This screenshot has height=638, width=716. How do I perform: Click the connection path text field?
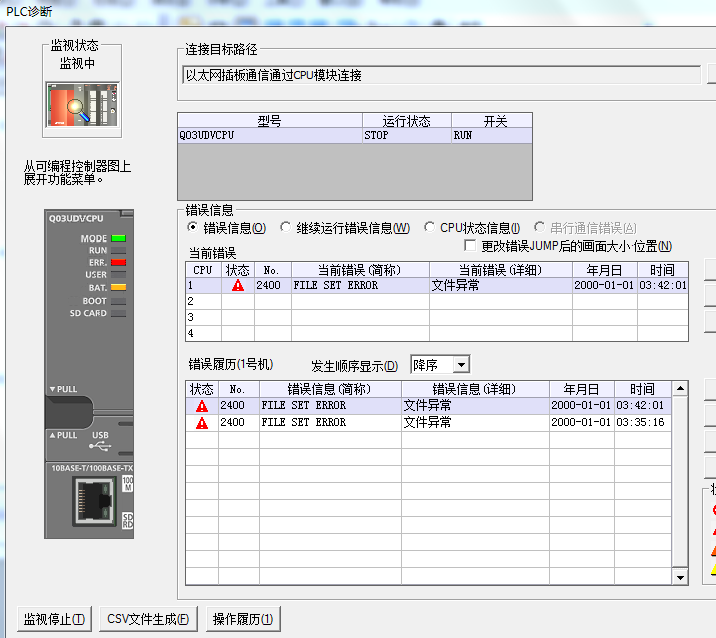tap(440, 75)
